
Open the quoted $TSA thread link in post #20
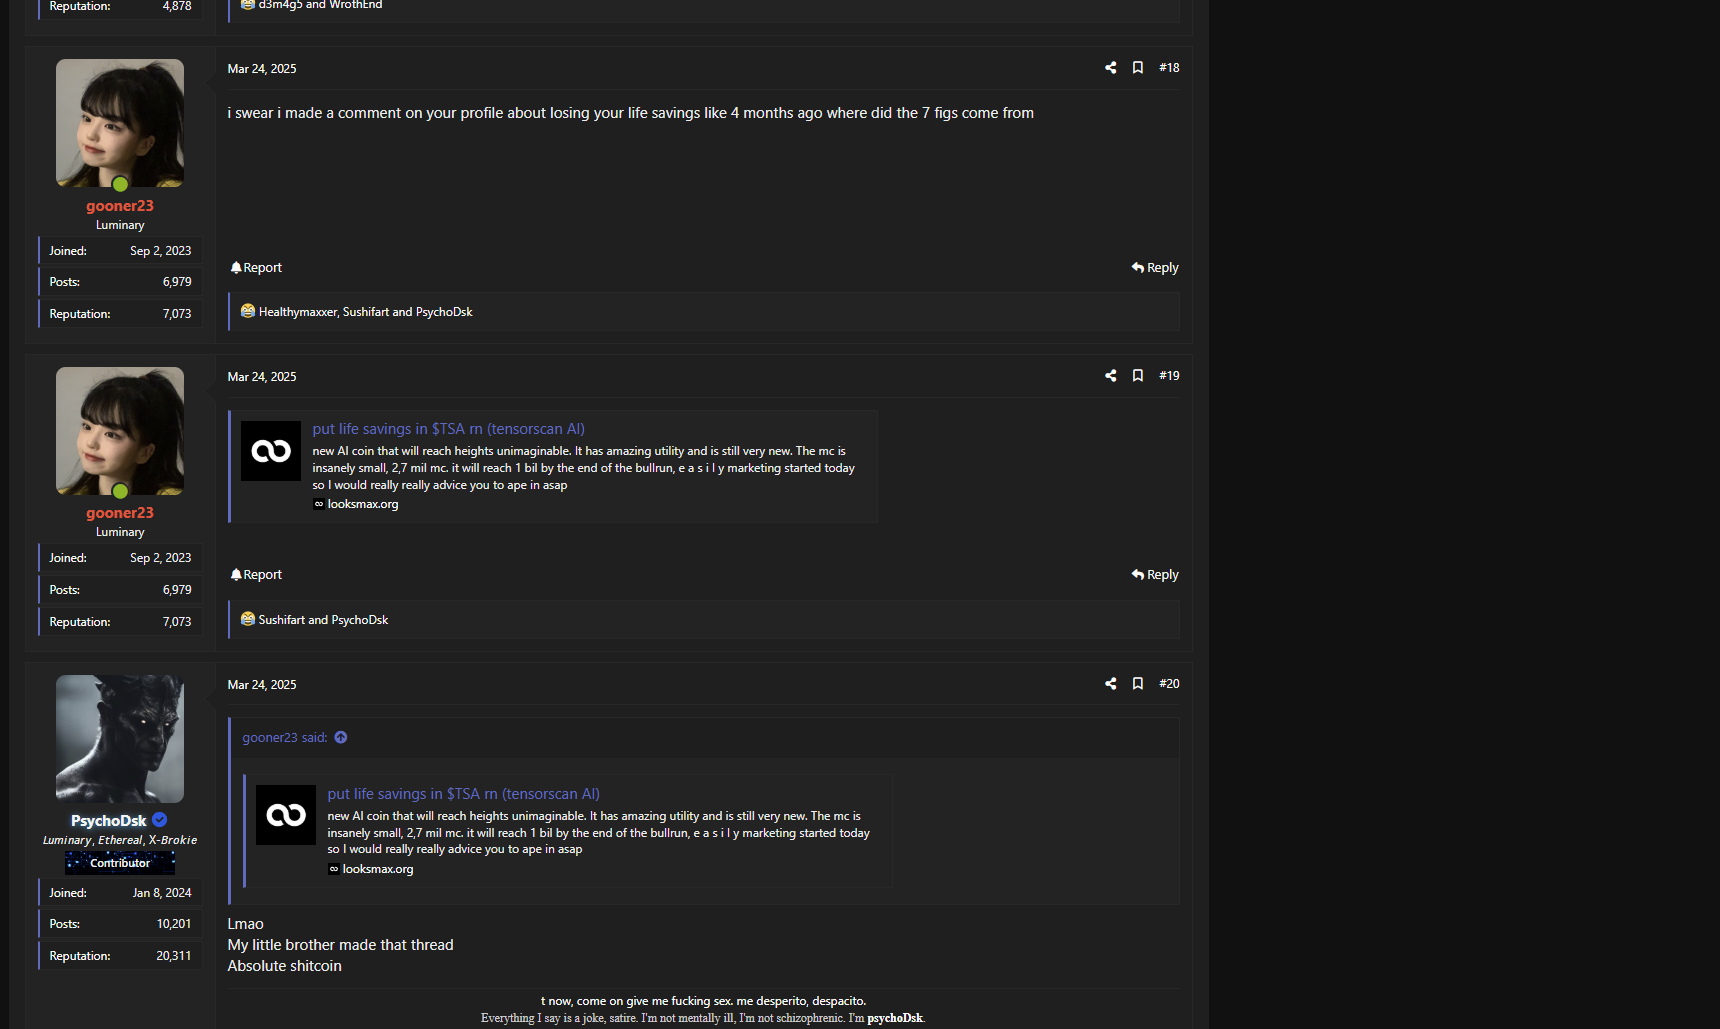463,794
